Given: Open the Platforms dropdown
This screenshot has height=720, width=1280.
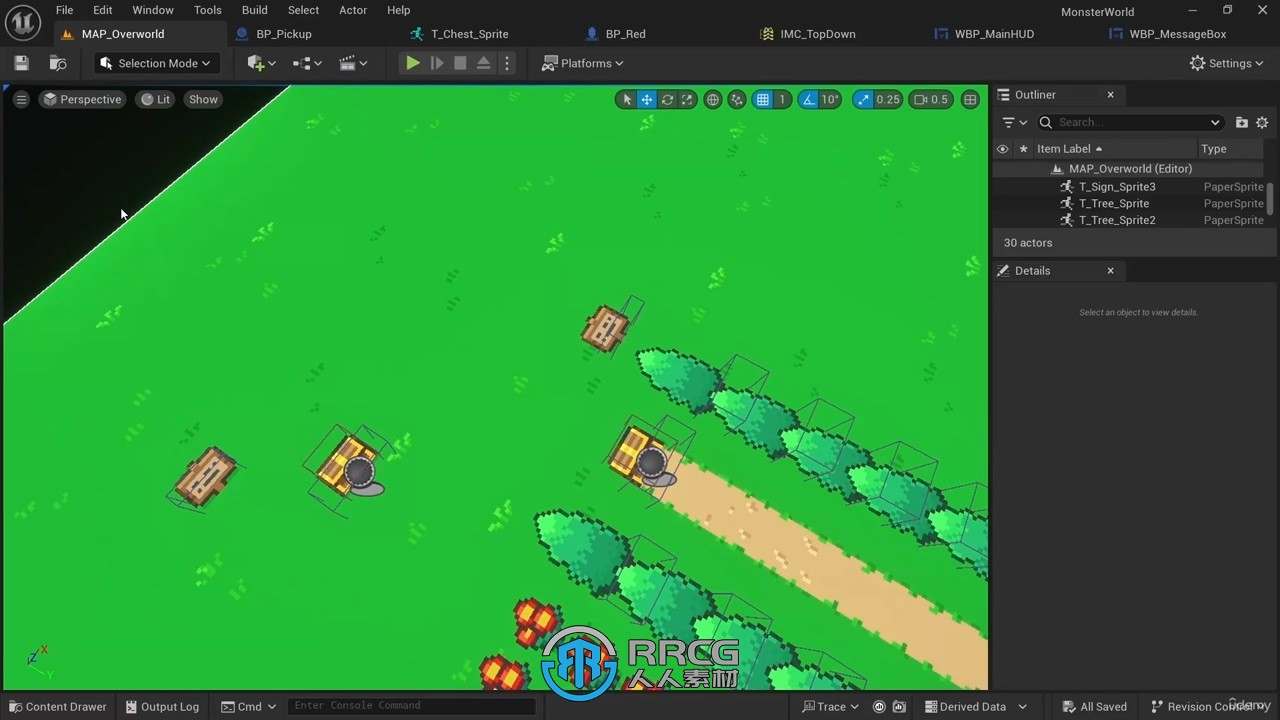Looking at the screenshot, I should (582, 63).
